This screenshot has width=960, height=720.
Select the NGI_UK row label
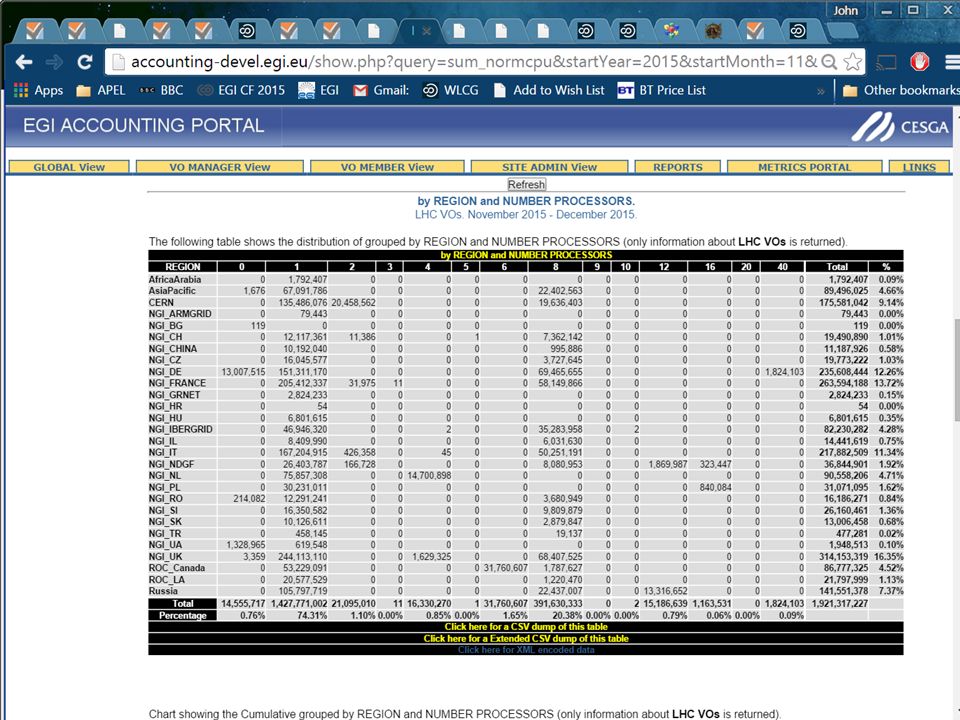tap(165, 557)
